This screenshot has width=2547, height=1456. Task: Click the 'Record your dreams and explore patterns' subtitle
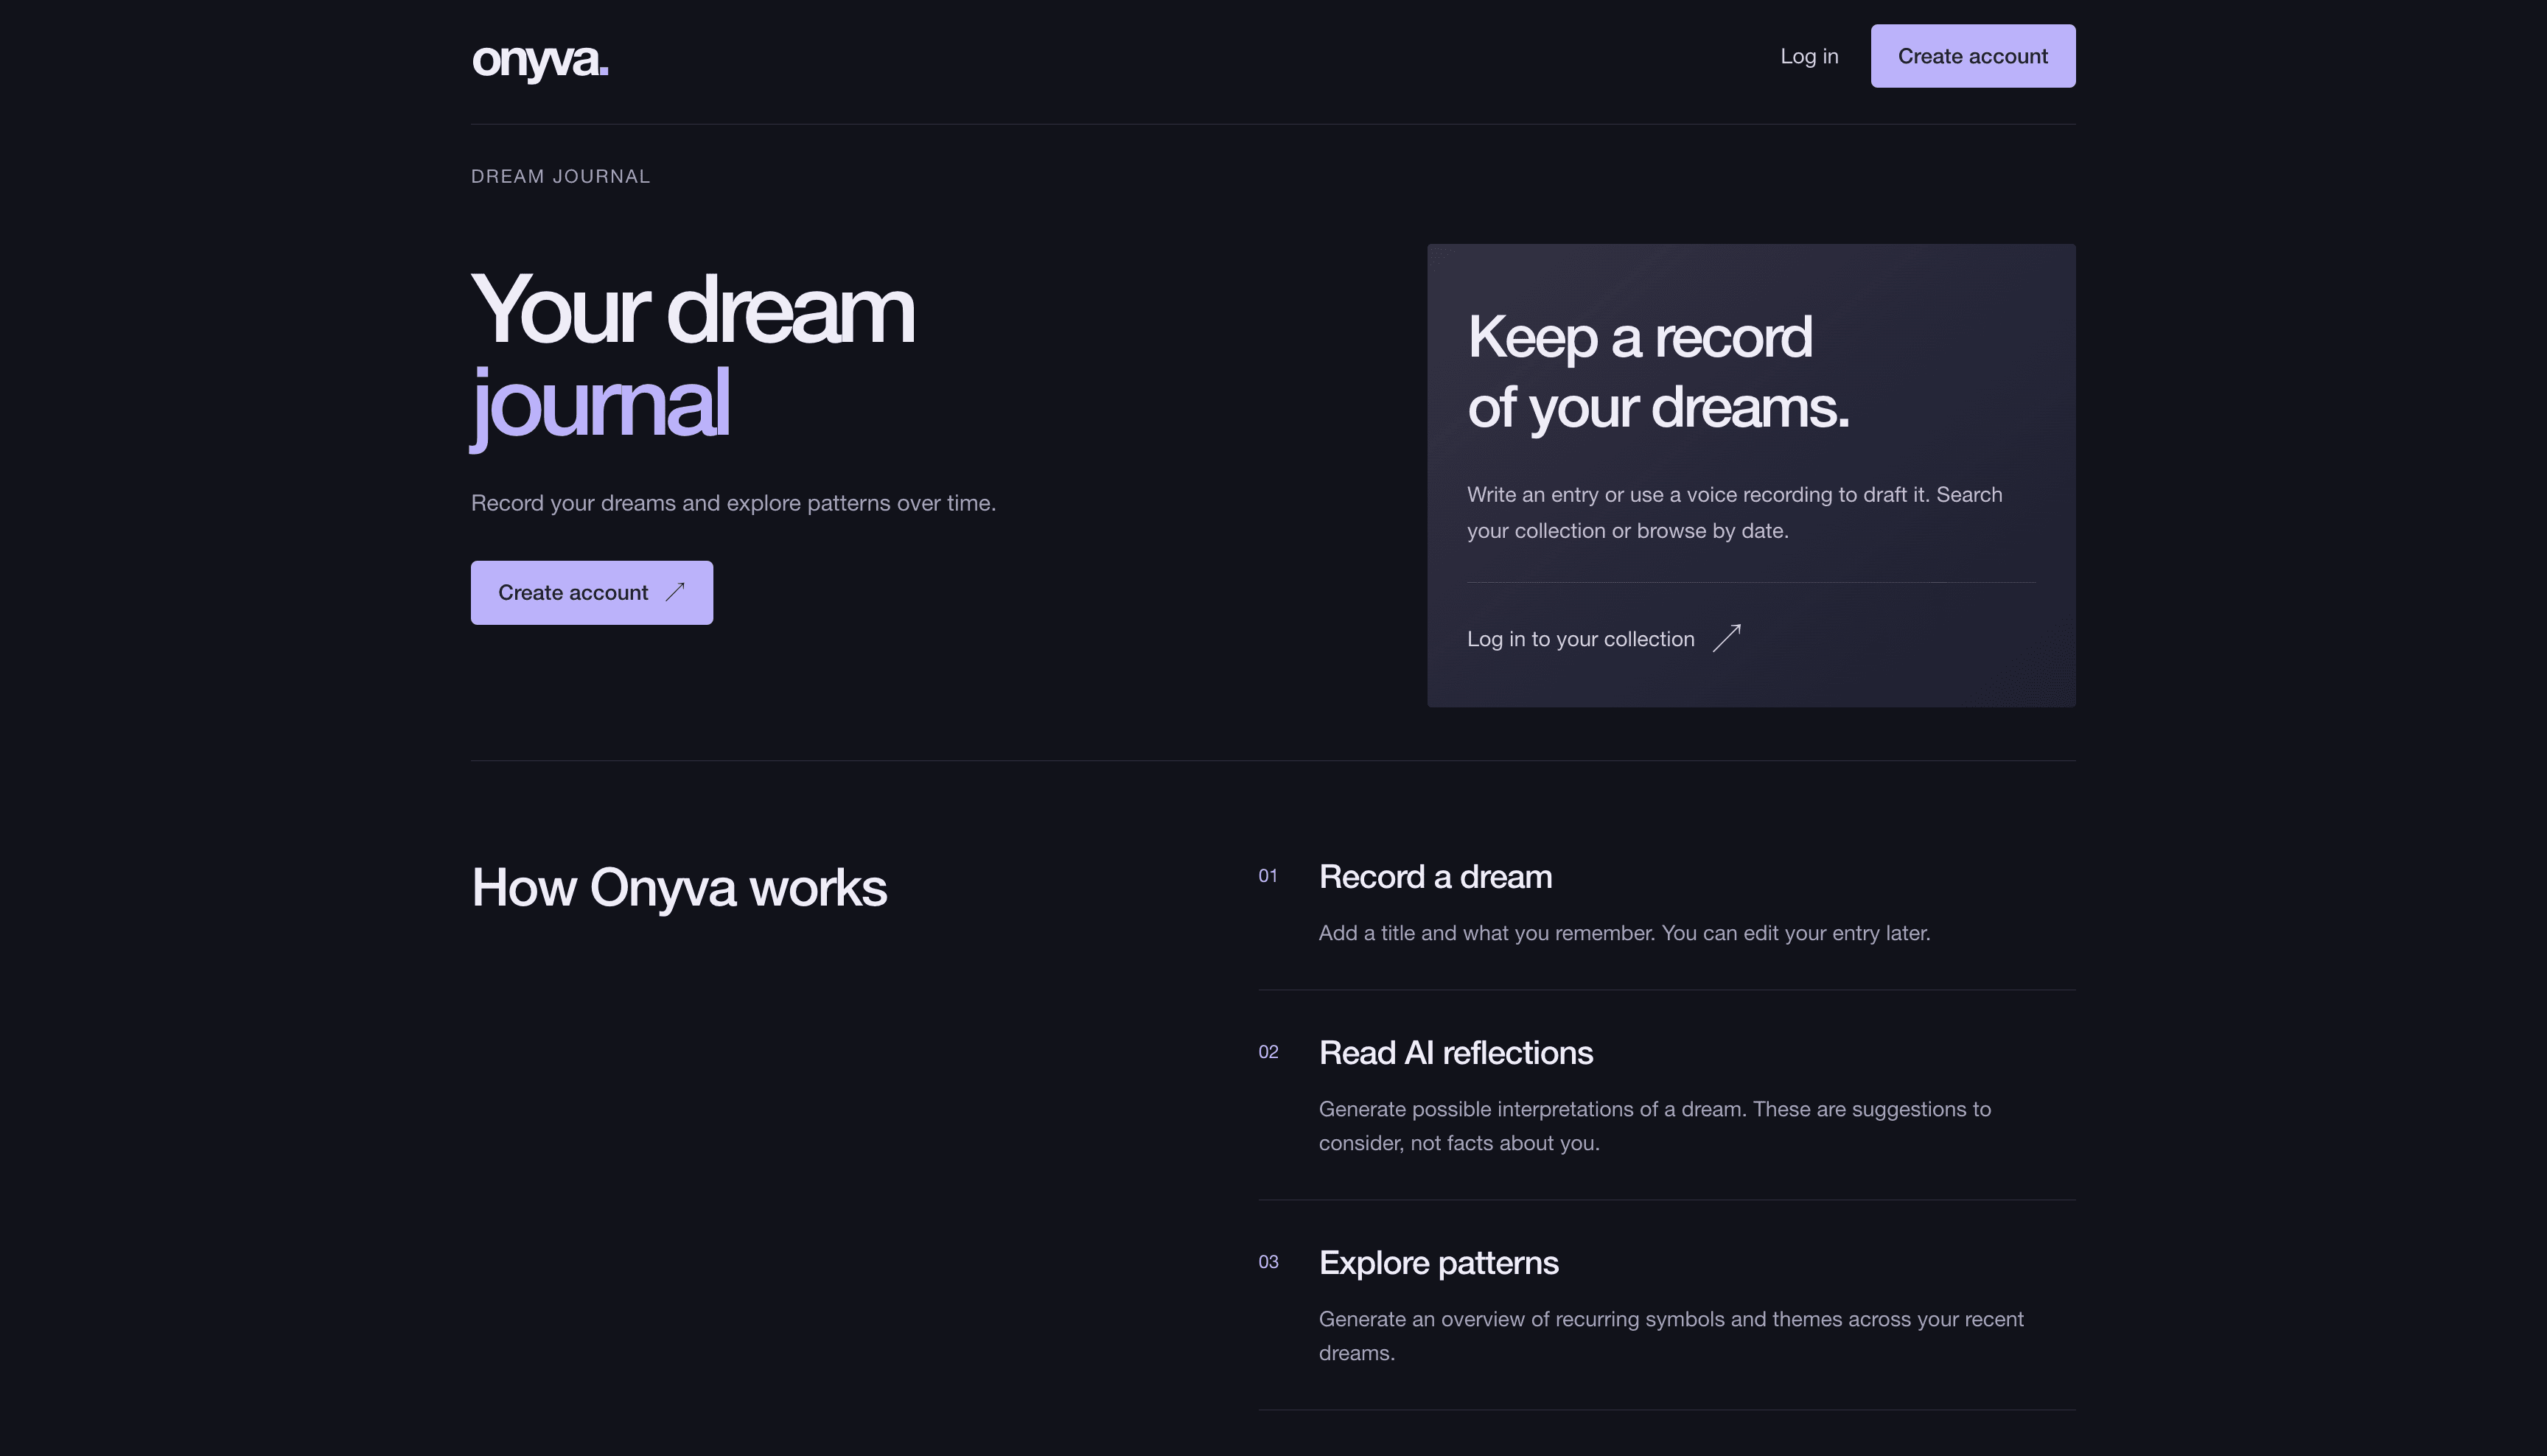coord(733,503)
